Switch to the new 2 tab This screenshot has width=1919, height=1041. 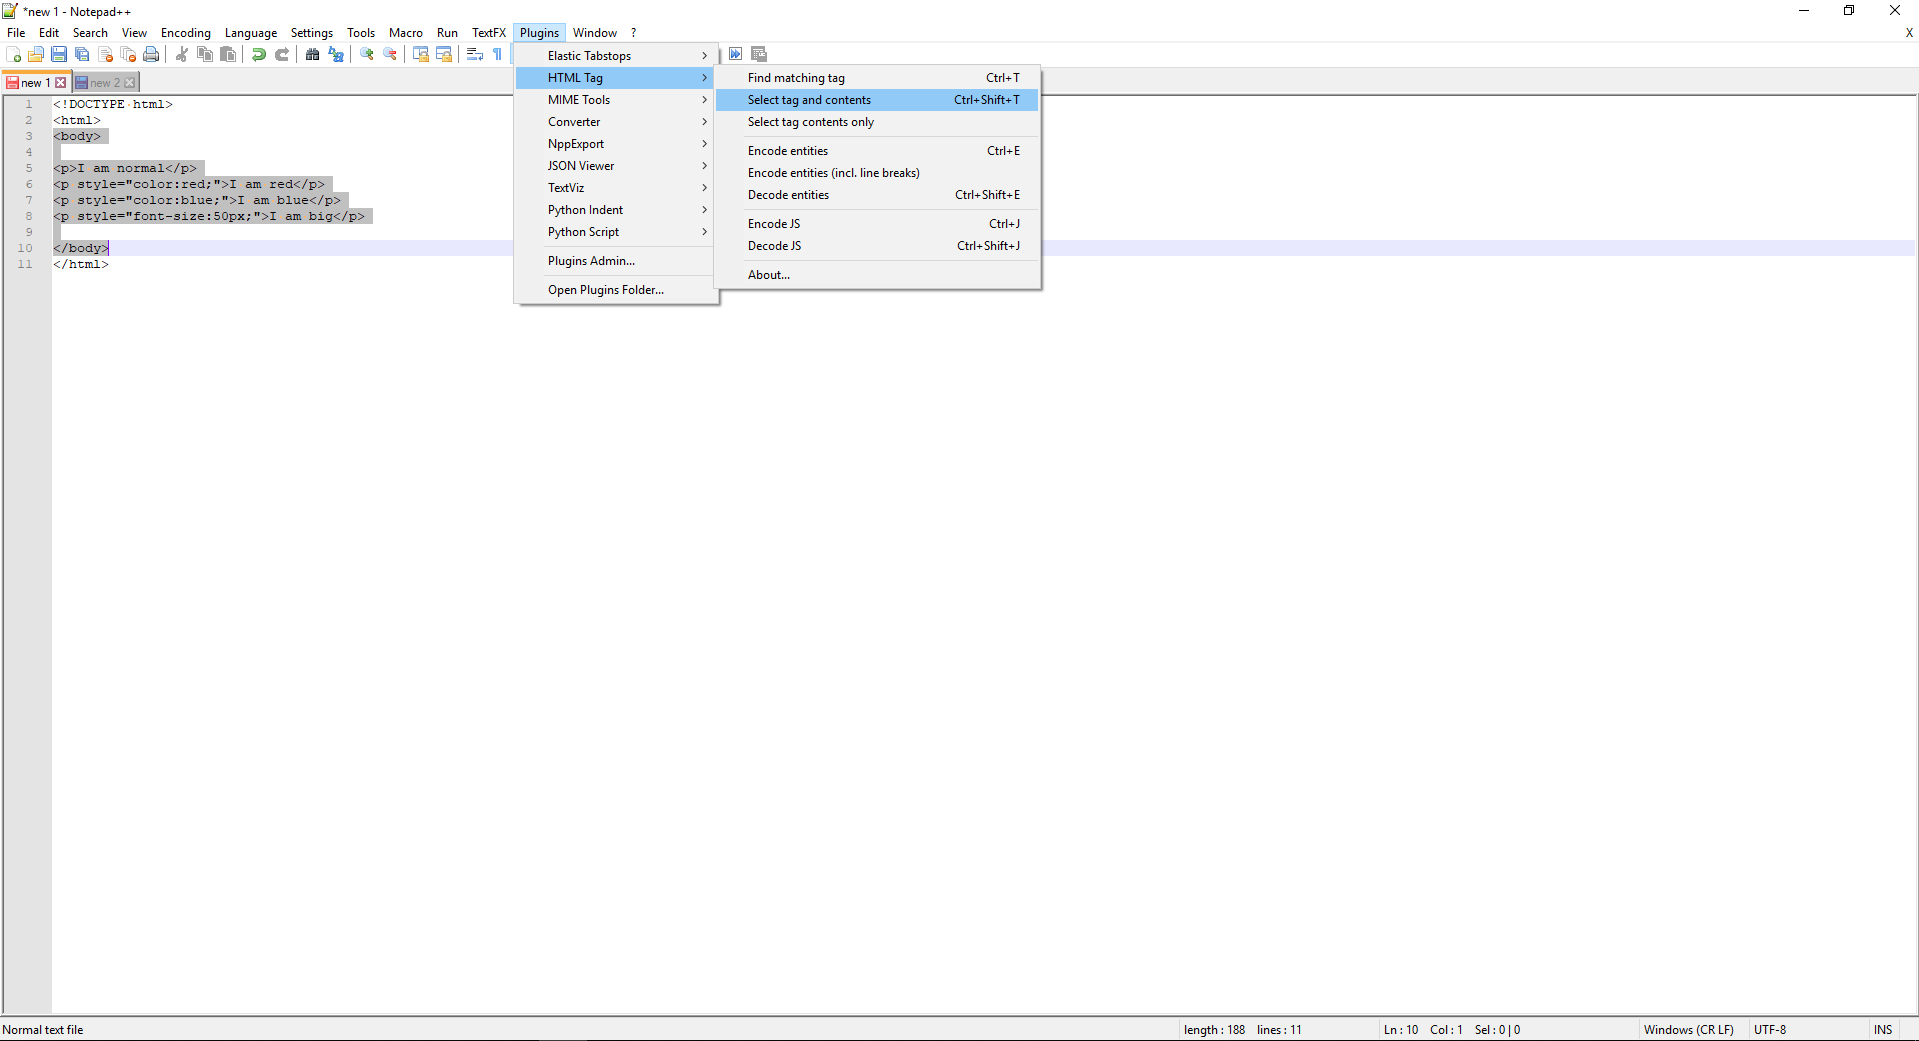[x=104, y=83]
